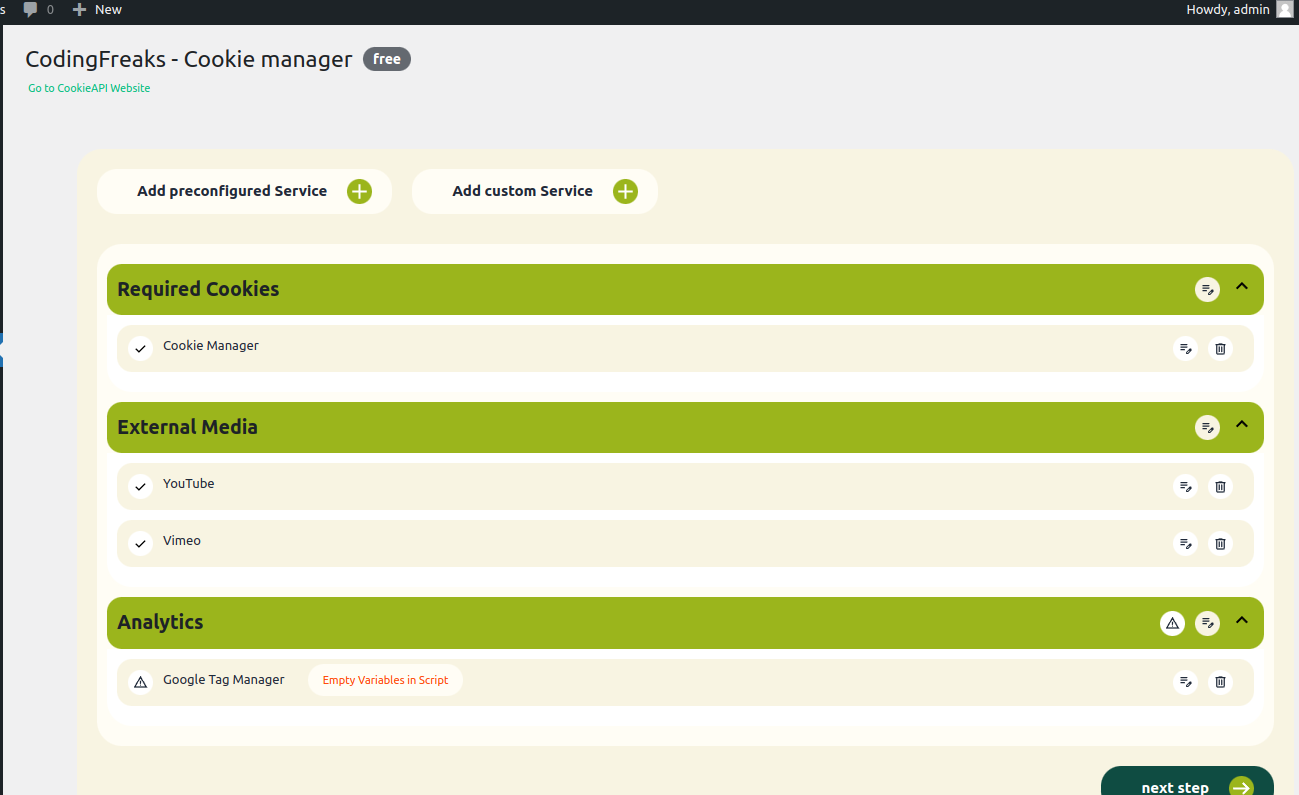The height and width of the screenshot is (795, 1299).
Task: Click the External Media heading text
Action: click(x=187, y=427)
